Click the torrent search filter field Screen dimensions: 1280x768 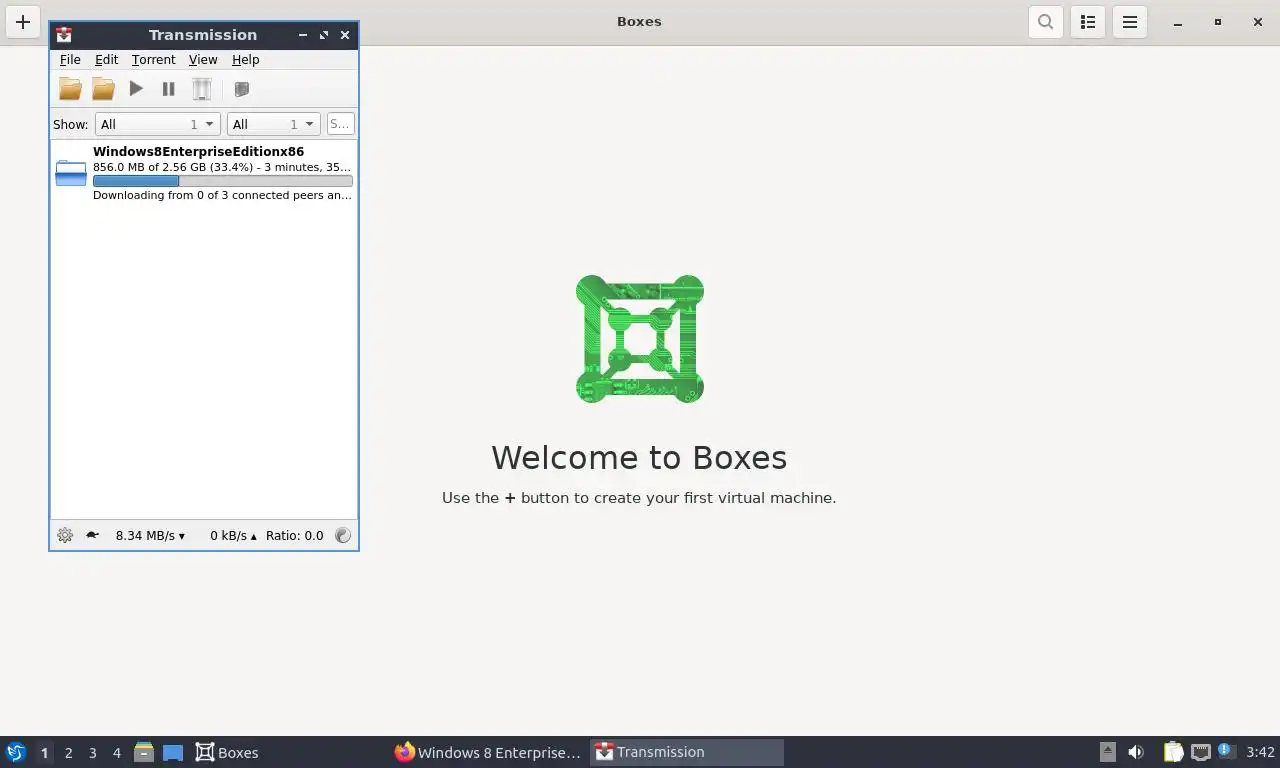click(x=340, y=124)
